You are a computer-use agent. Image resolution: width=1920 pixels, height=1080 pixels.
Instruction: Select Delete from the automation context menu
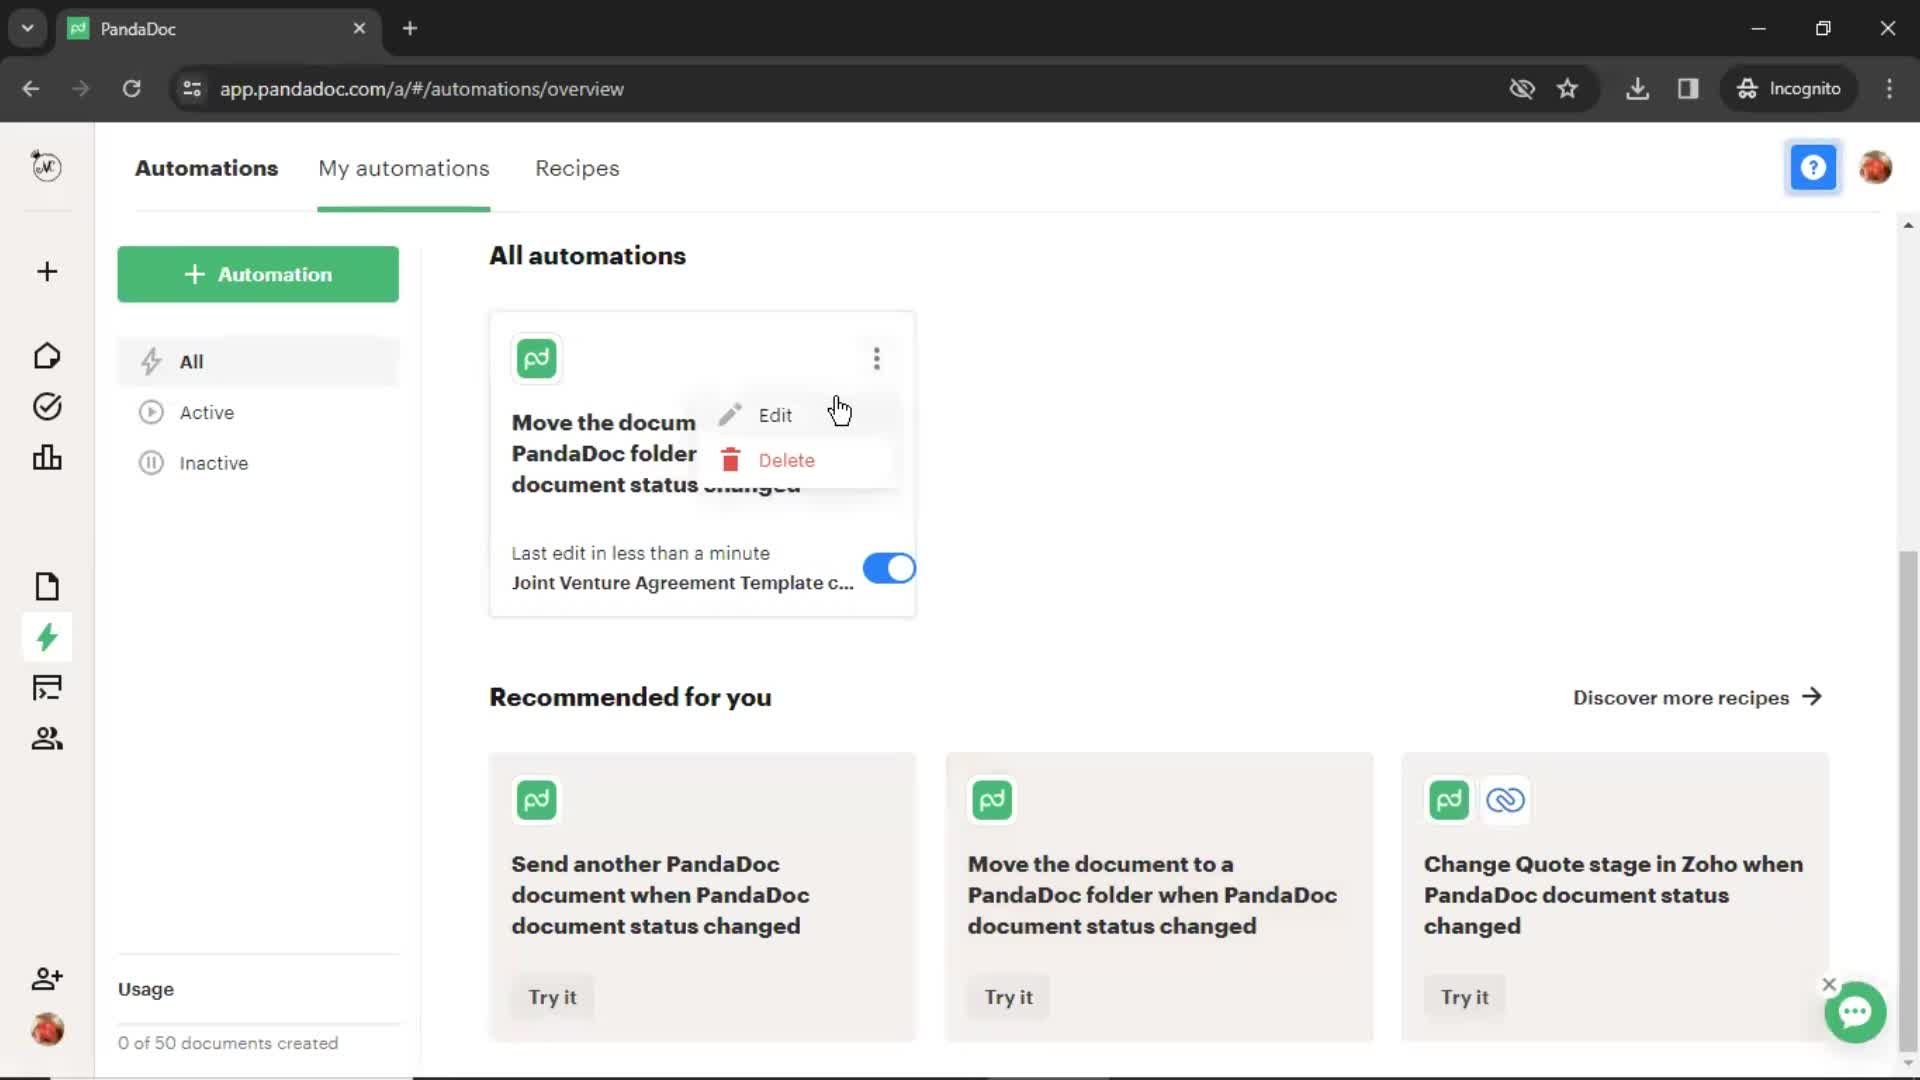coord(787,459)
